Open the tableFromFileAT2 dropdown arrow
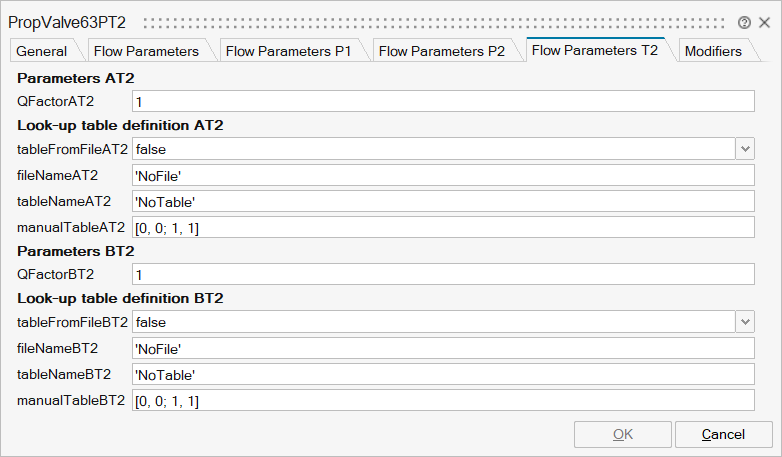The image size is (782, 457). click(x=745, y=149)
